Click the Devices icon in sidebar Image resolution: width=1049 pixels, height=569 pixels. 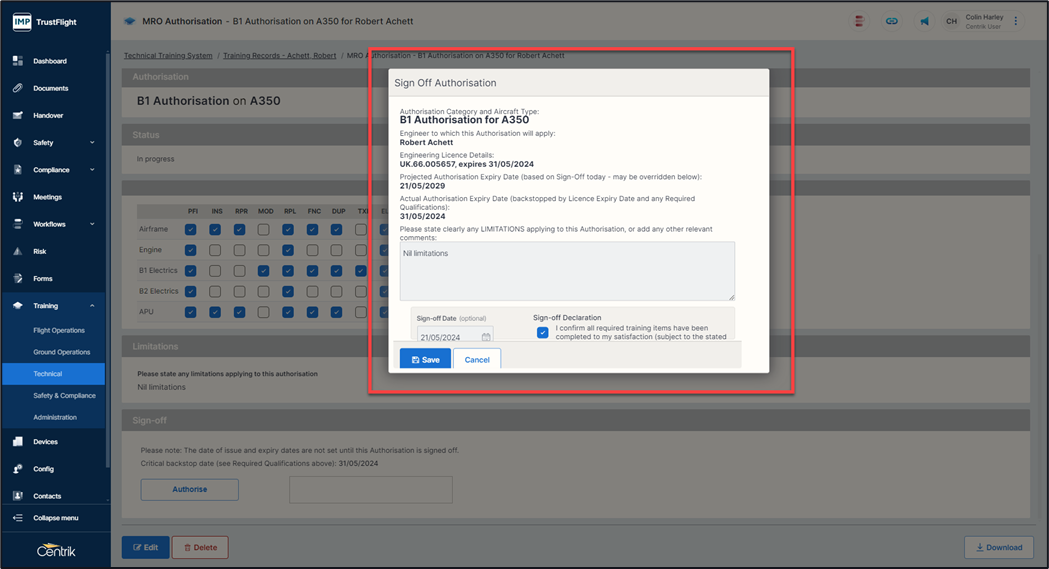click(18, 441)
